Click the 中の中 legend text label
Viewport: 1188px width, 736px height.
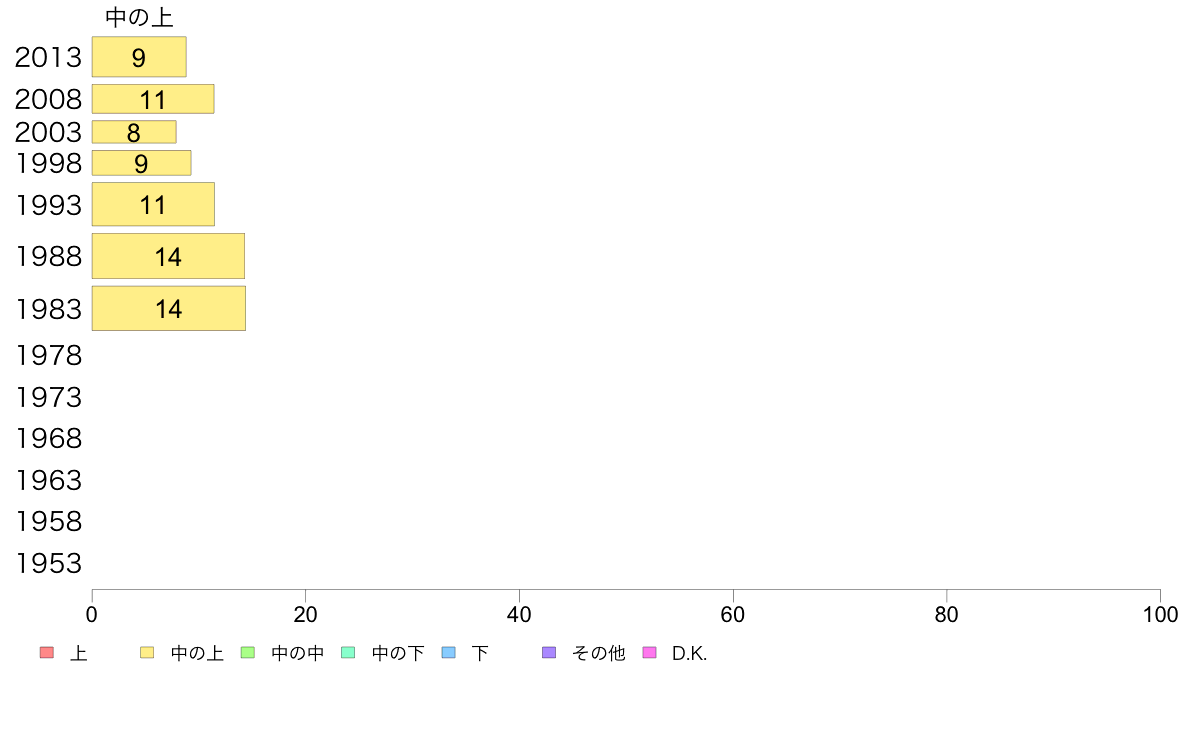(298, 653)
